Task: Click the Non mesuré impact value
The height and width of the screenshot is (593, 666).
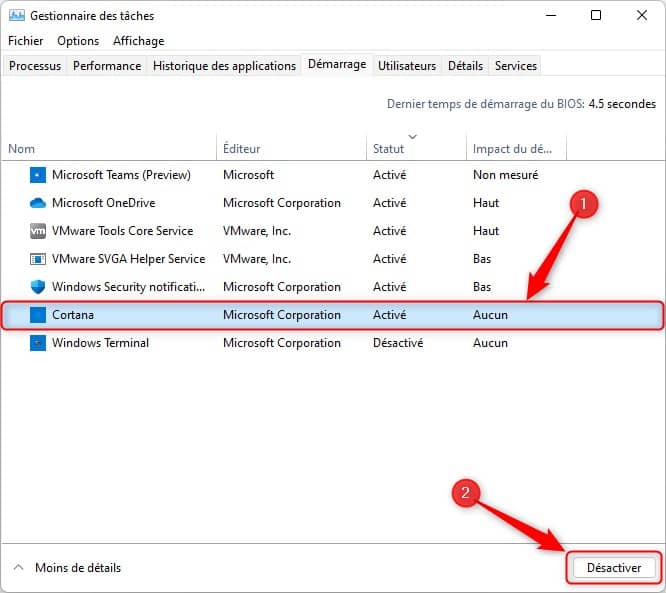Action: click(505, 175)
